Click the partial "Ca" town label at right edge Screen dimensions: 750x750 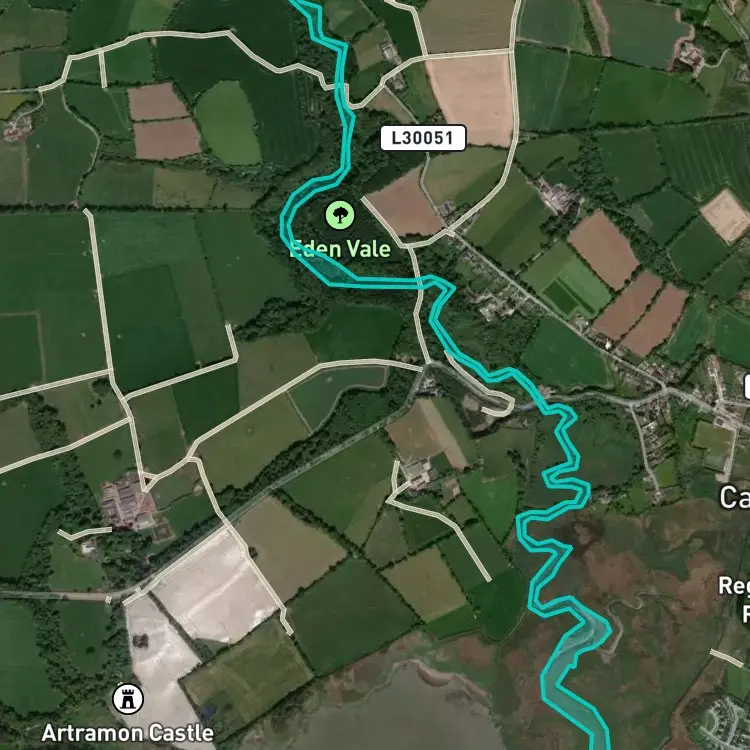pyautogui.click(x=735, y=497)
